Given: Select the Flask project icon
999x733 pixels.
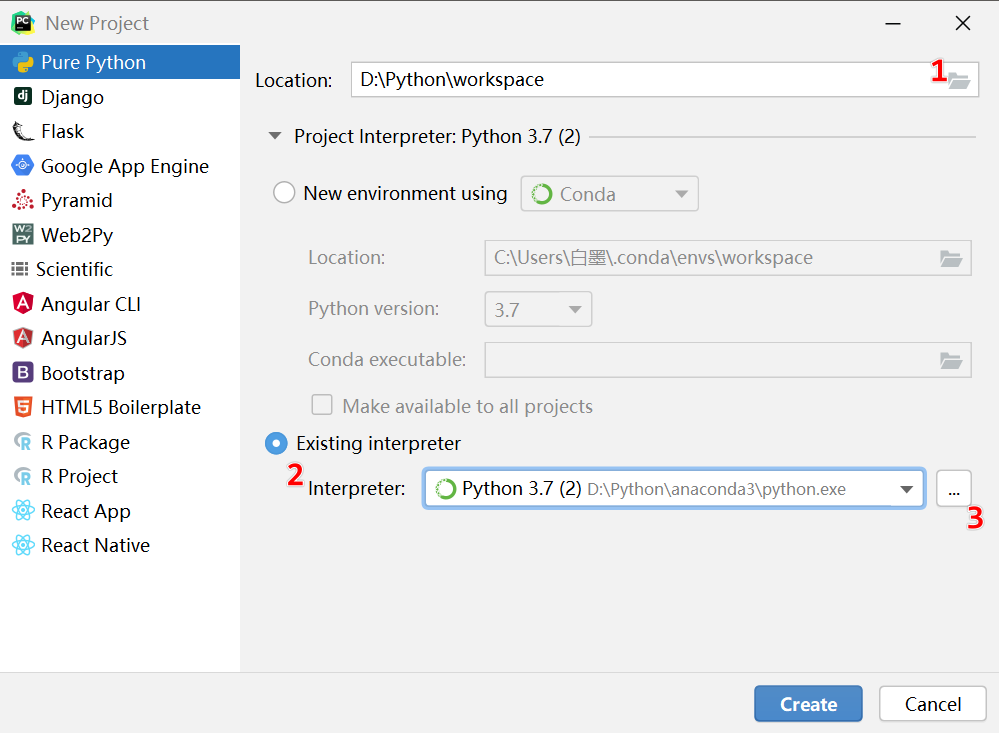Looking at the screenshot, I should pyautogui.click(x=22, y=131).
